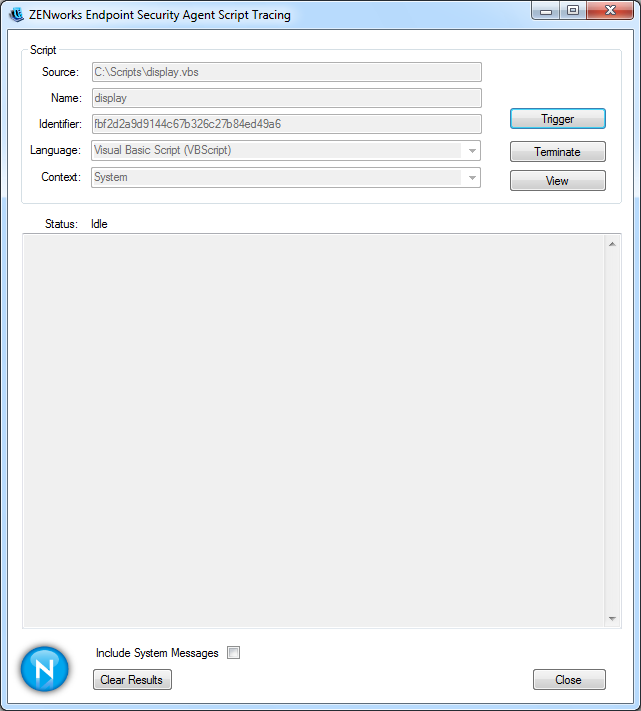Image resolution: width=641 pixels, height=711 pixels.
Task: Click the Script group box heading
Action: 43,50
